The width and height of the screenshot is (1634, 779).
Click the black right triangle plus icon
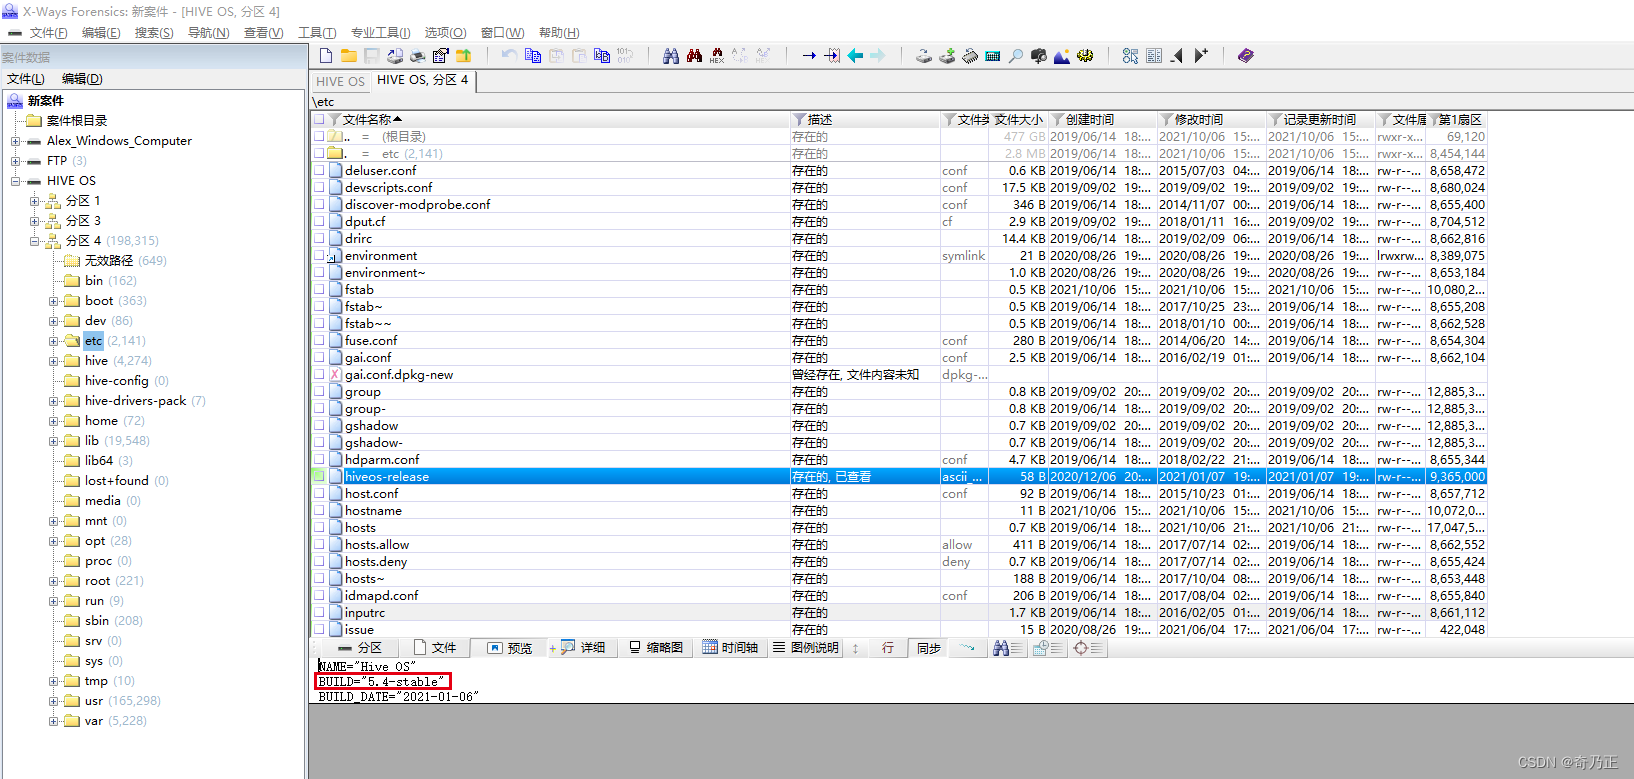click(1201, 56)
